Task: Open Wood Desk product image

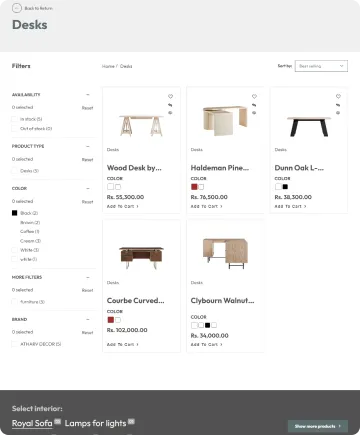Action: (x=141, y=125)
